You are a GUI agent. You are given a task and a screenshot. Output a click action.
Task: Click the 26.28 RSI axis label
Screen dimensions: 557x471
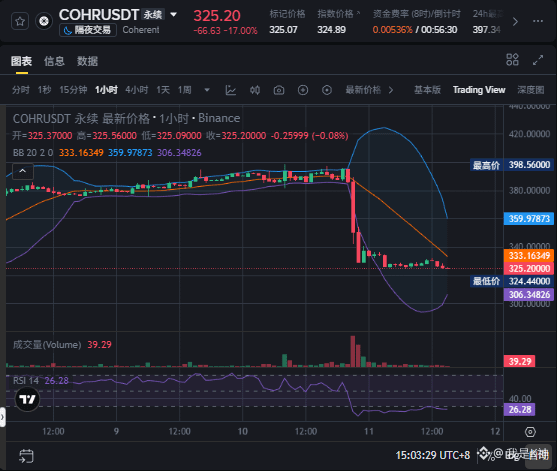click(519, 410)
